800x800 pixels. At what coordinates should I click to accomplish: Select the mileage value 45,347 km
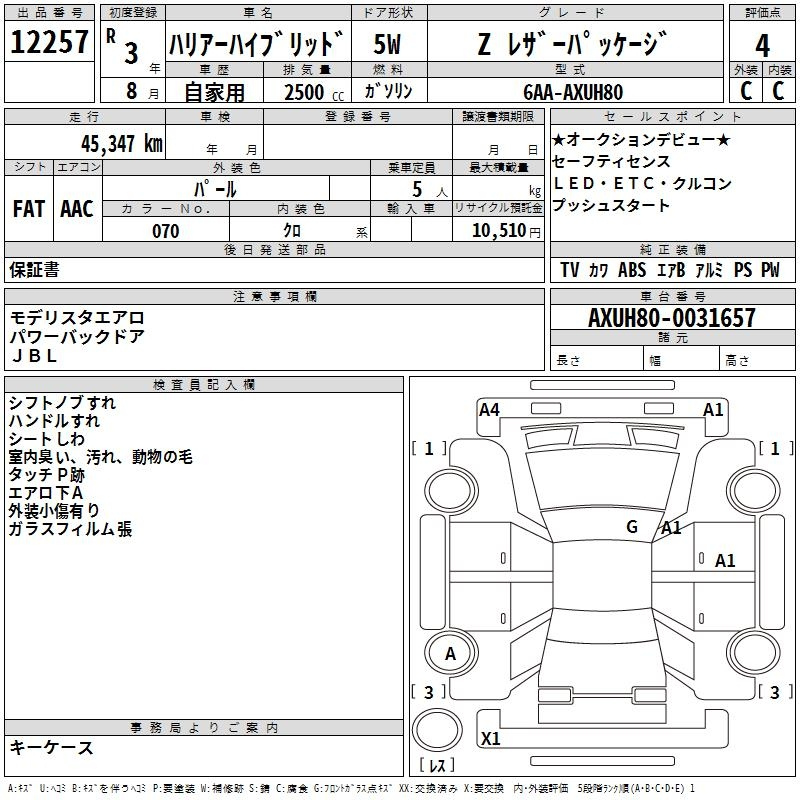[114, 143]
